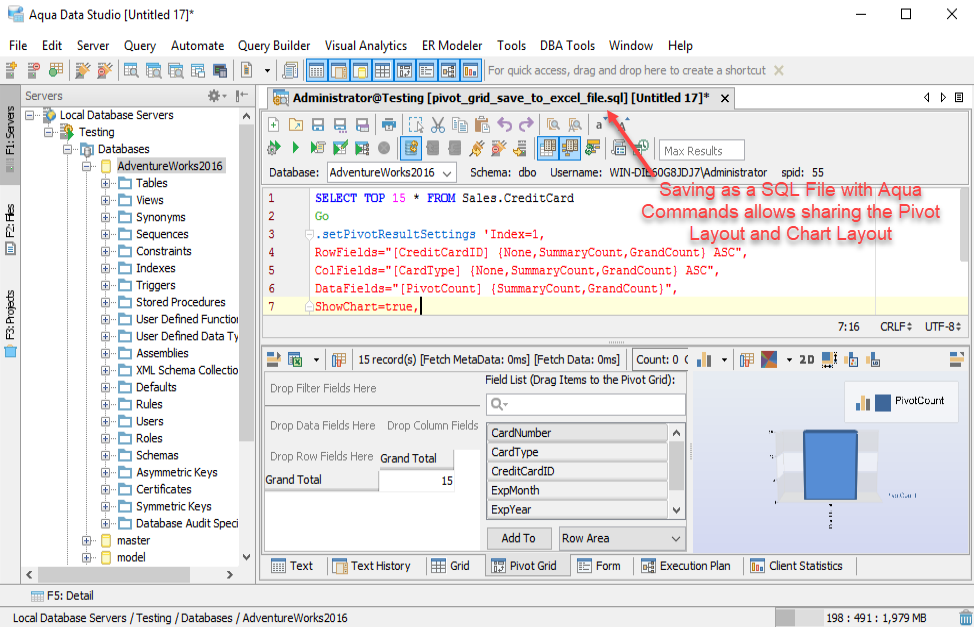
Task: Open the Query Builder menu
Action: (274, 46)
